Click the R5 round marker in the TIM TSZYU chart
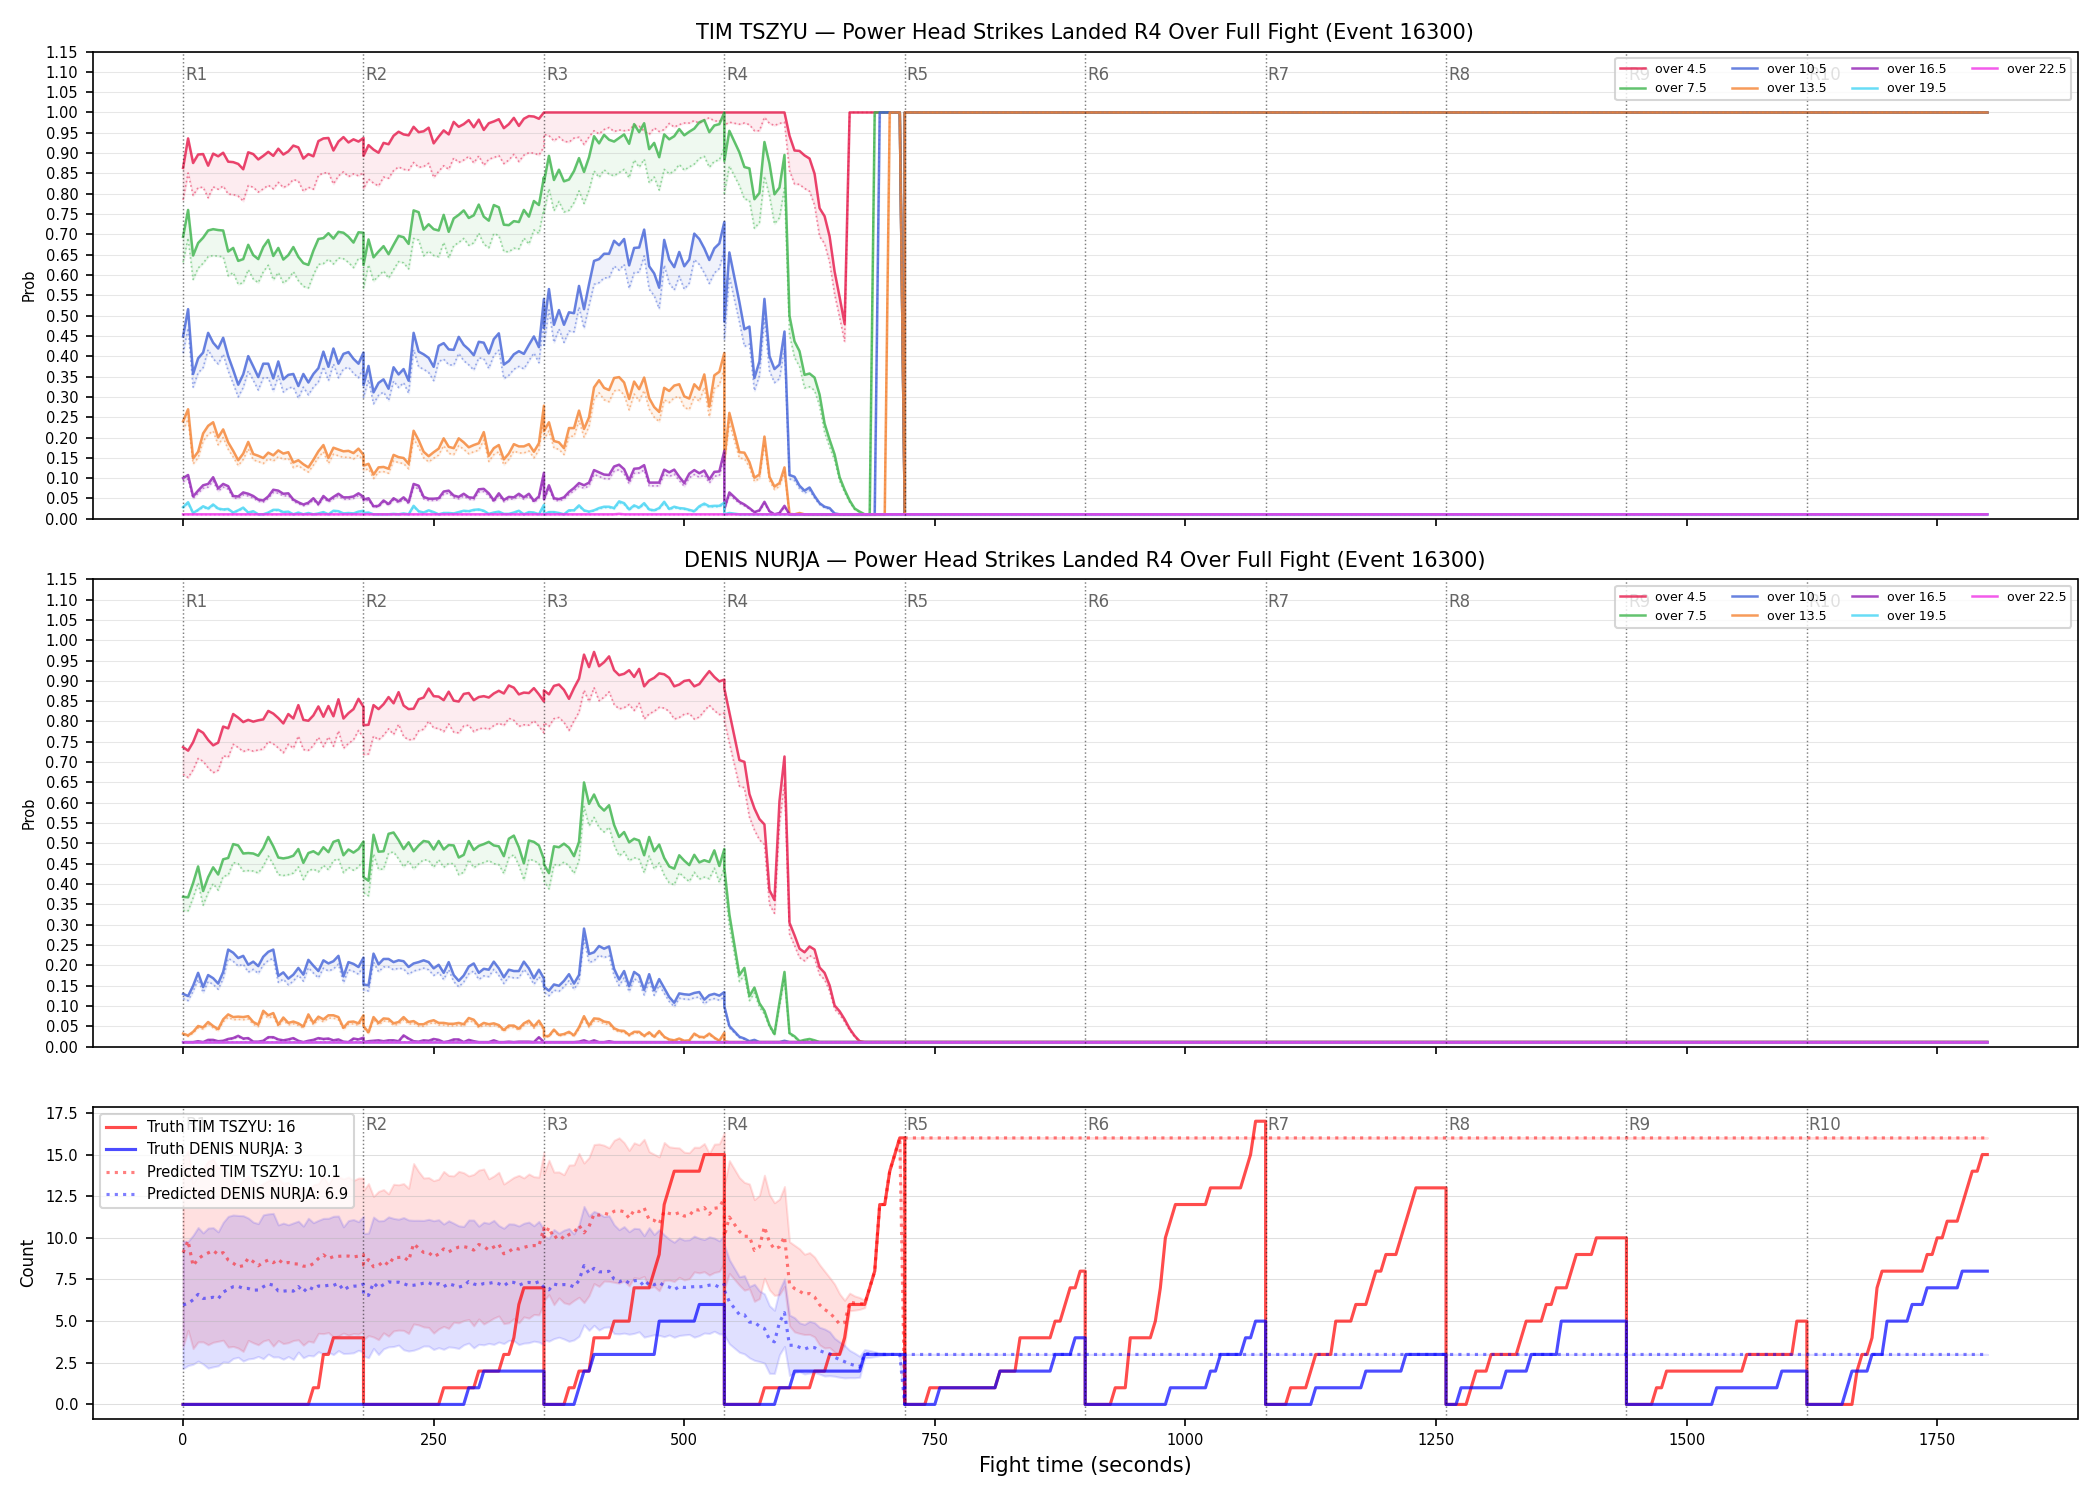Viewport: 2100px width, 1500px height. (x=917, y=74)
